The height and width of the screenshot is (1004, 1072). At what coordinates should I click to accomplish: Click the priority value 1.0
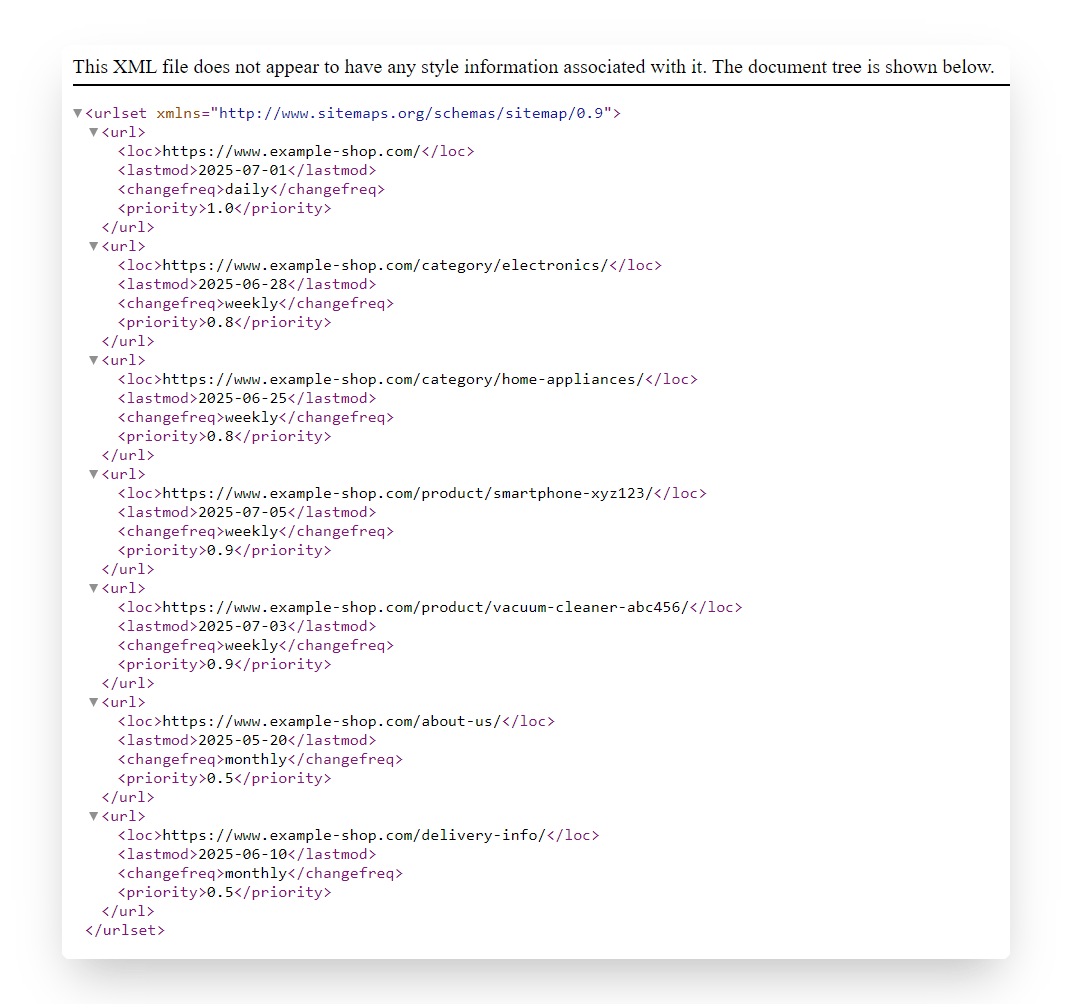click(220, 208)
